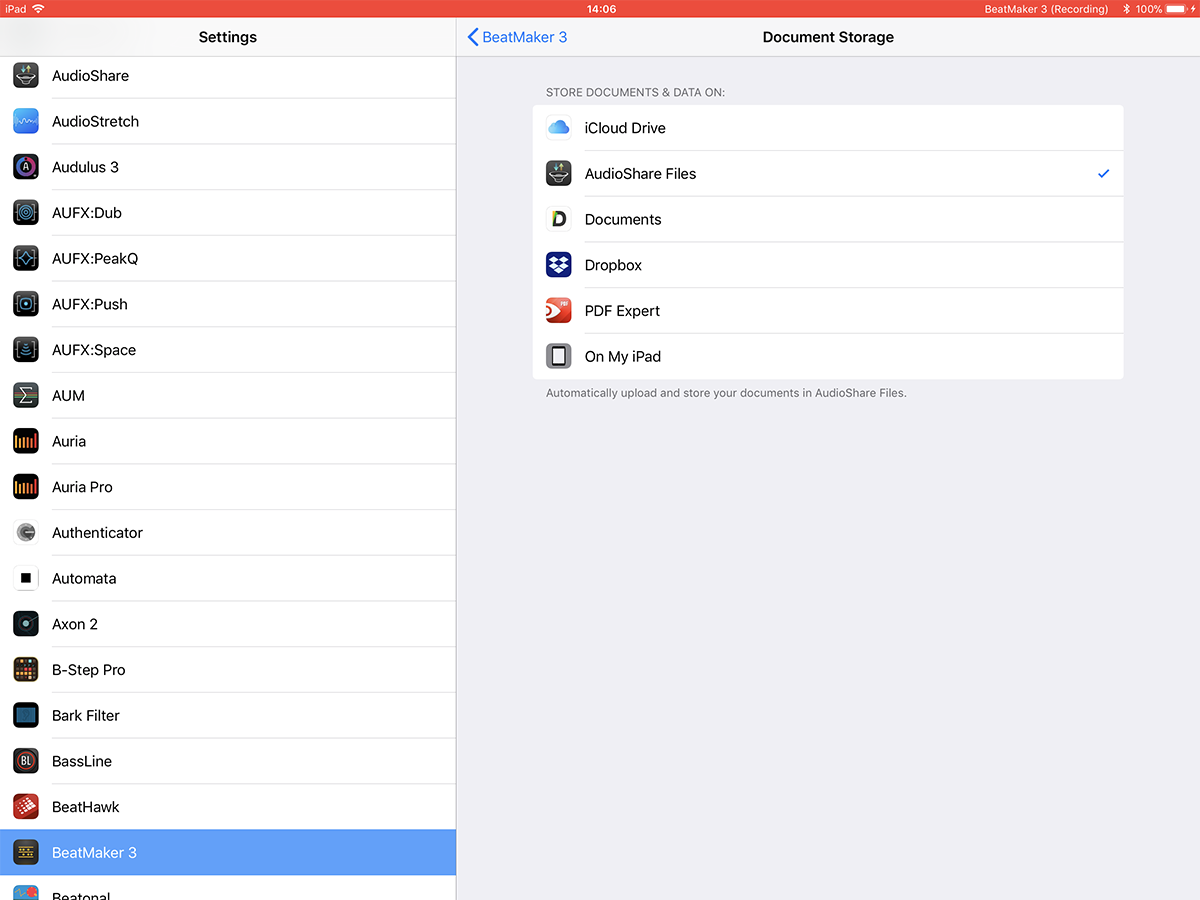
Task: Tap the AudioStretch waveform icon
Action: [x=26, y=121]
